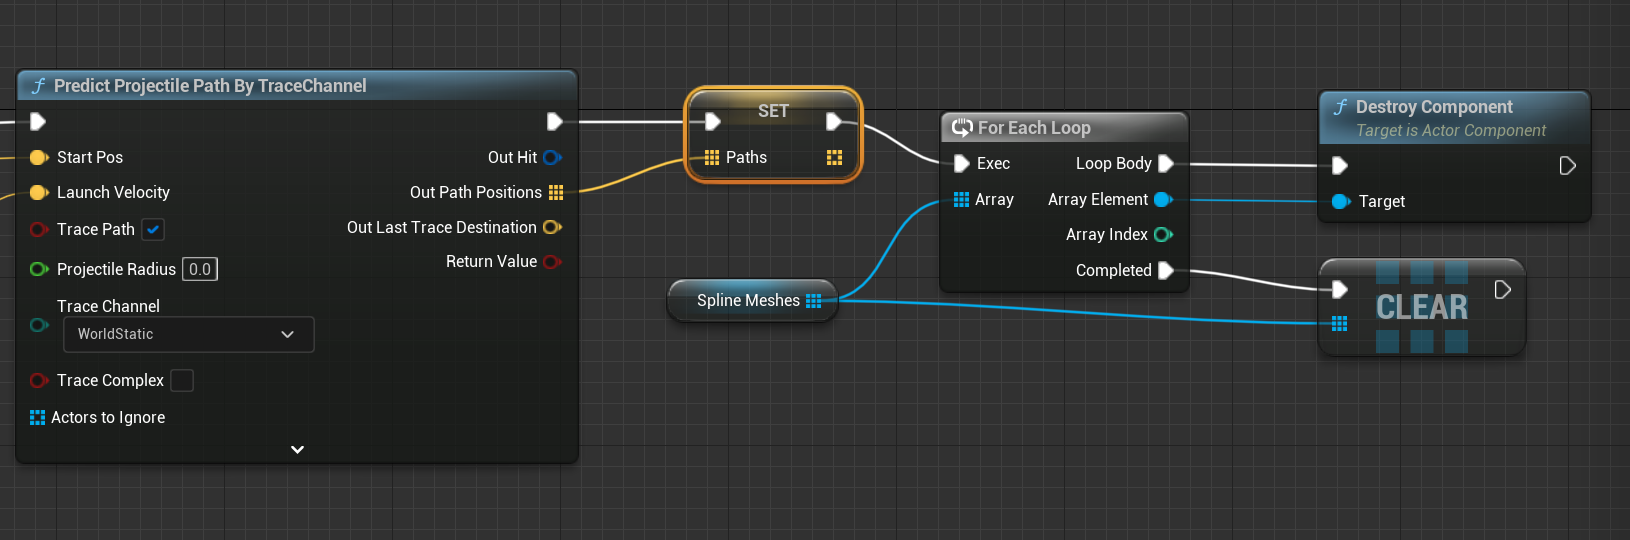Click the CLEAR node array input pin
Viewport: 1630px width, 540px height.
(x=1340, y=323)
